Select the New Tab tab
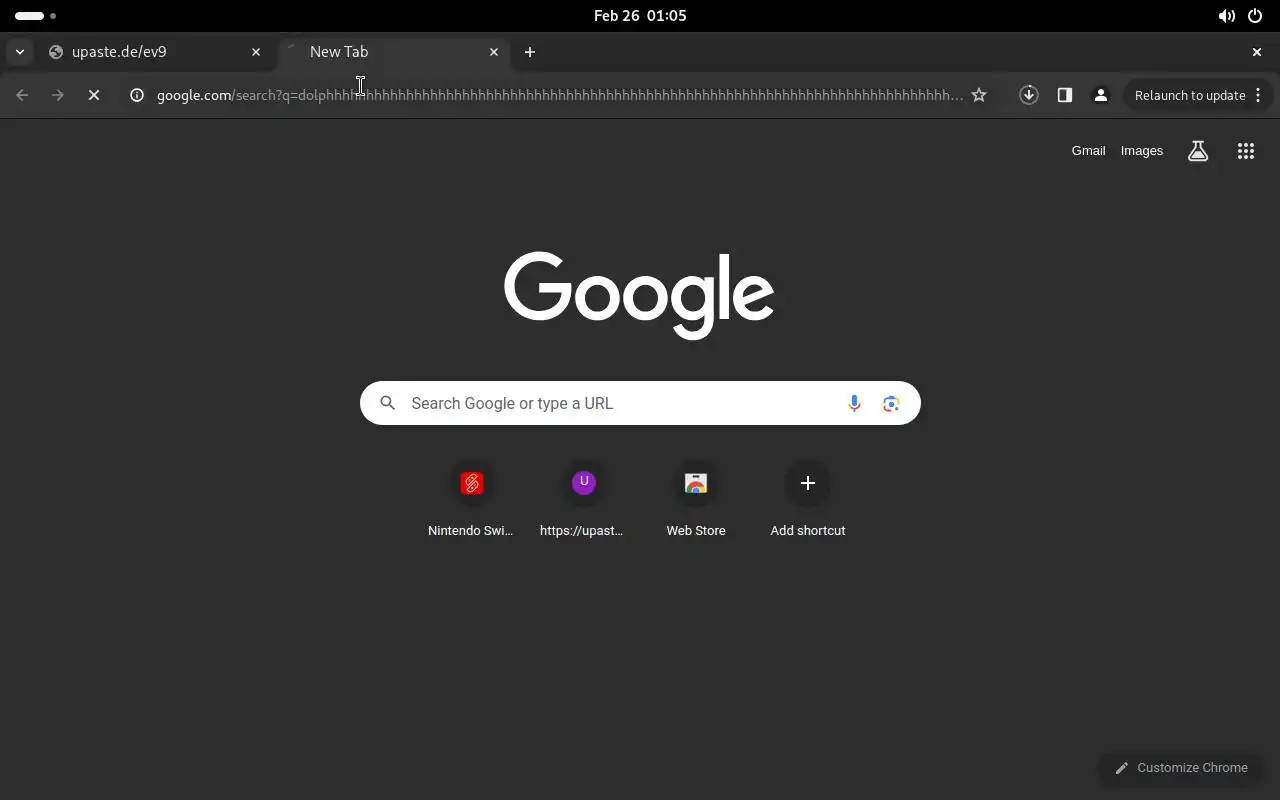The image size is (1280, 800). click(392, 52)
